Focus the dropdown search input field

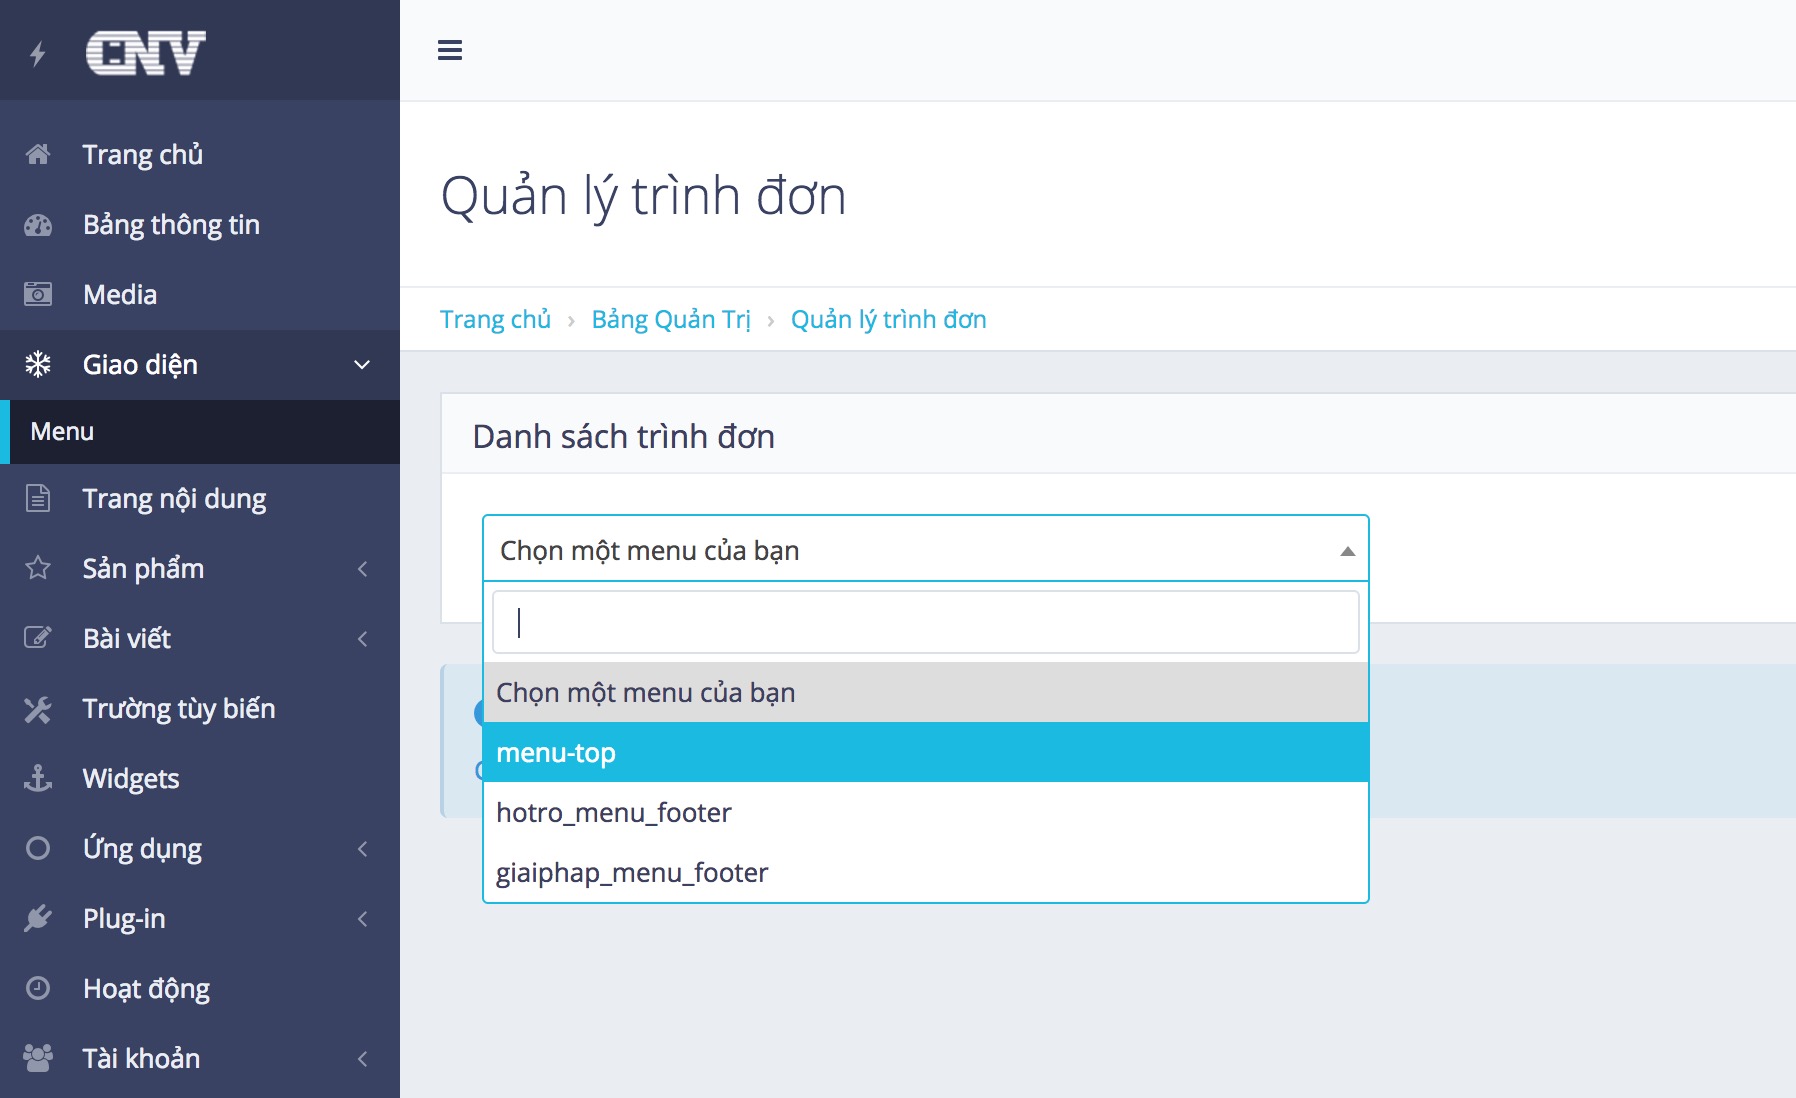click(x=925, y=622)
